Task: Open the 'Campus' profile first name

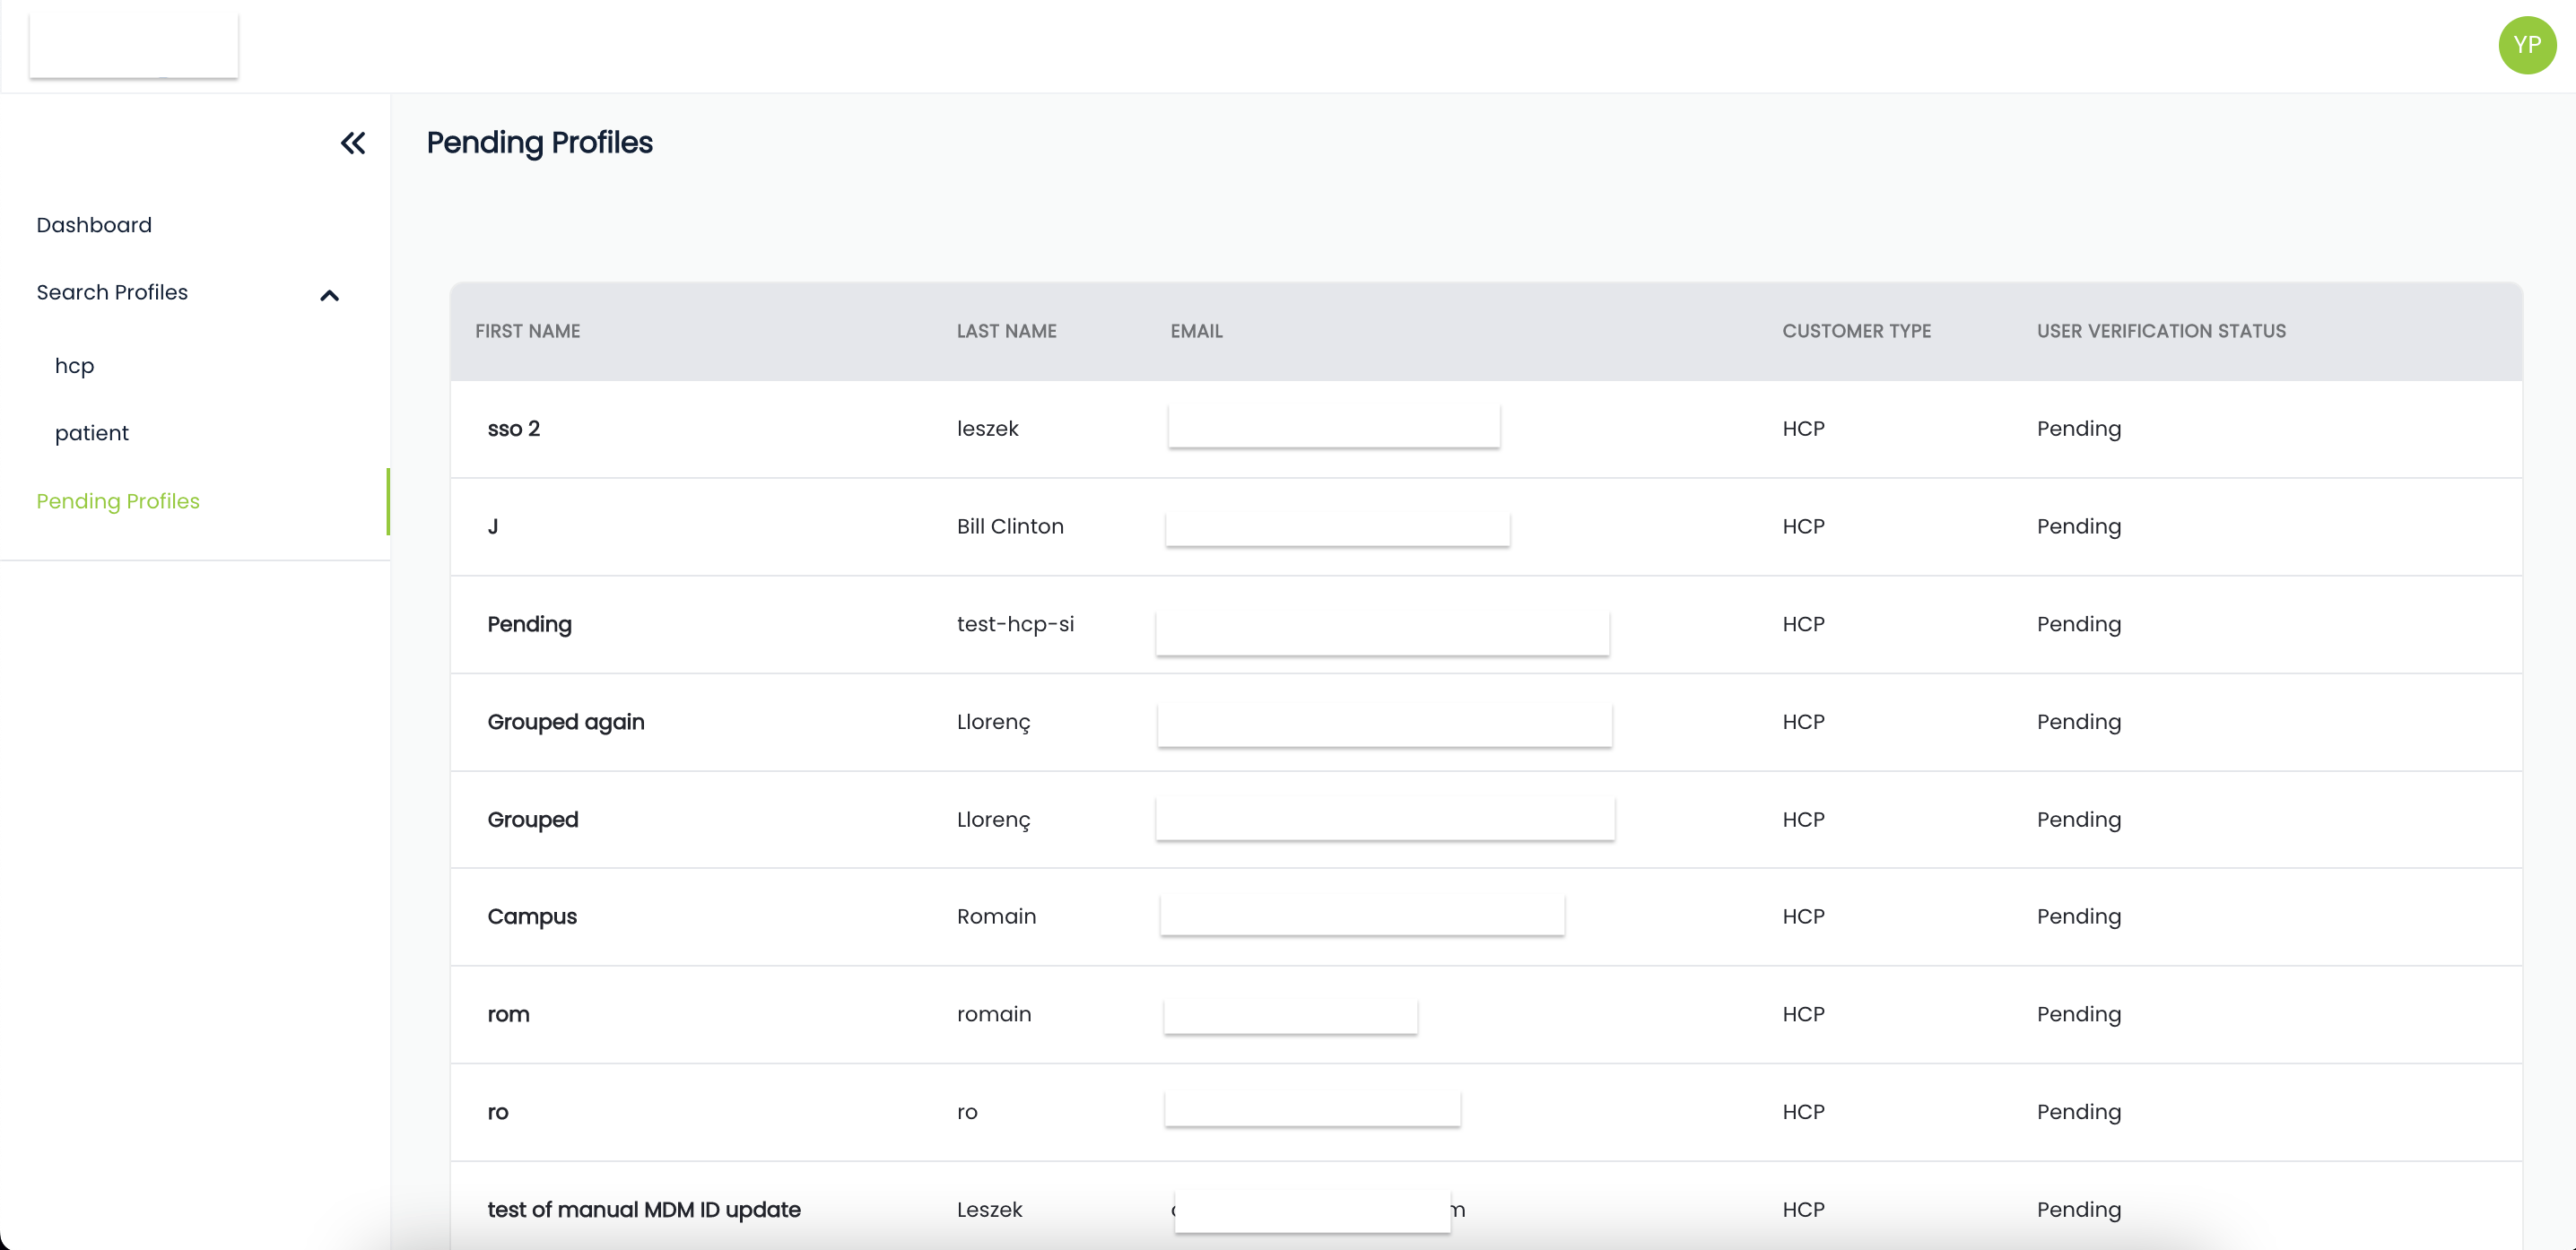Action: point(532,917)
